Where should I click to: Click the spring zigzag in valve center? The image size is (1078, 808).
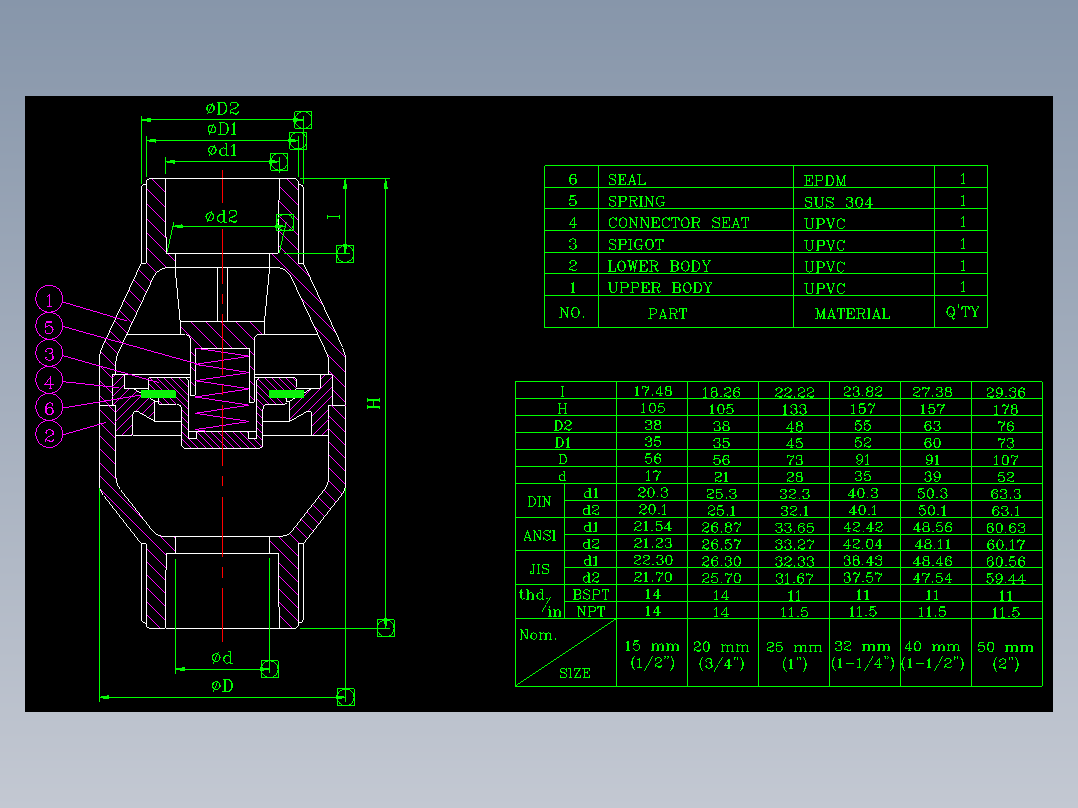(x=222, y=391)
